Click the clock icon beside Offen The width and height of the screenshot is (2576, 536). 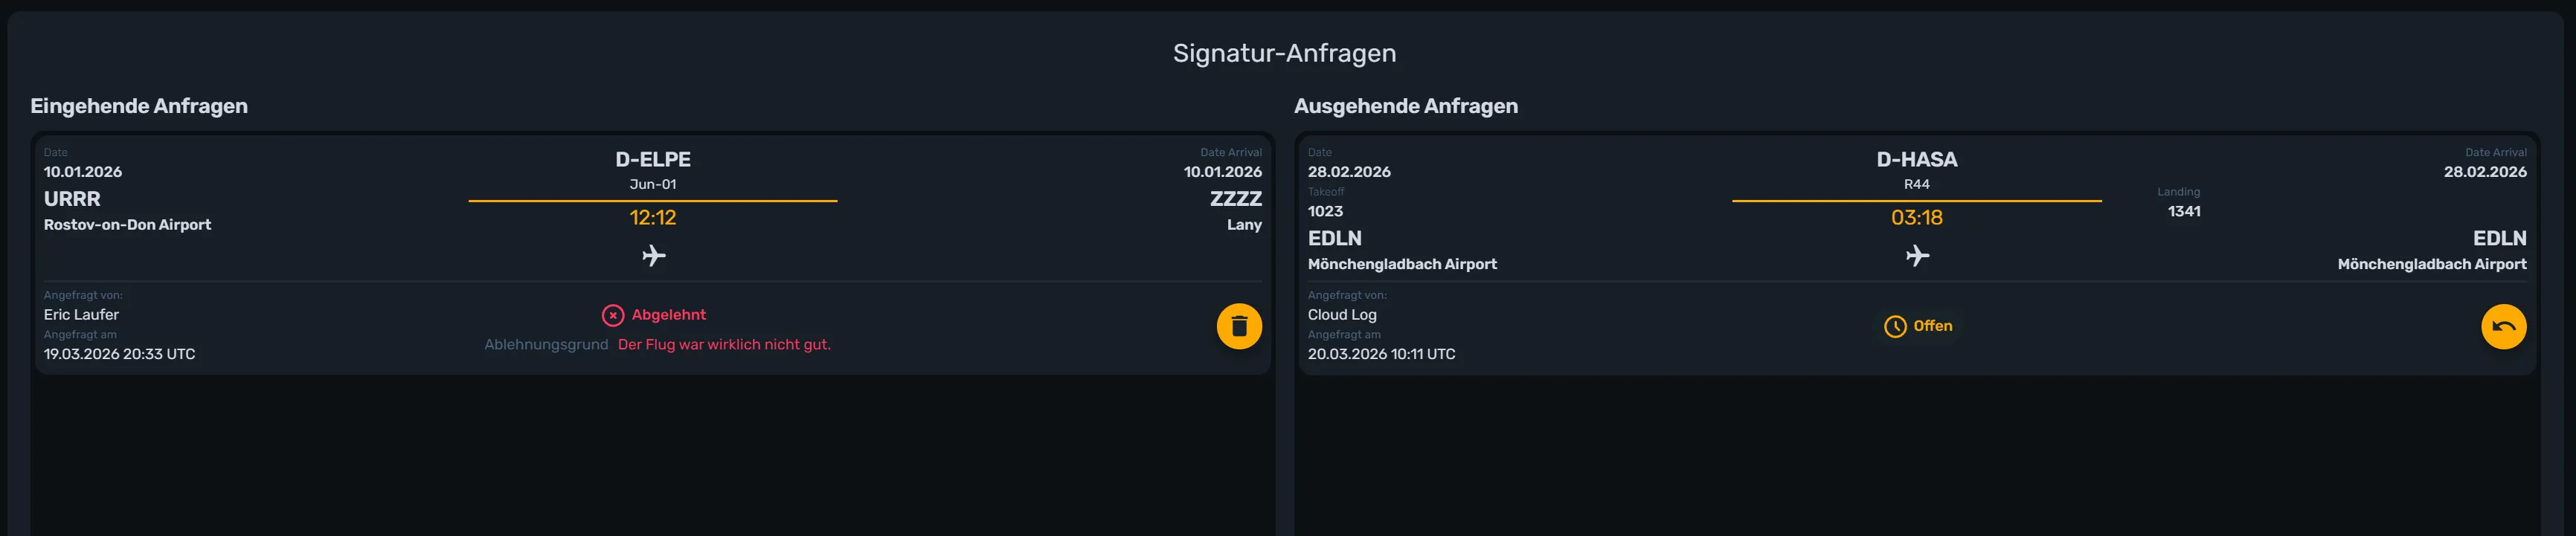pyautogui.click(x=1895, y=327)
